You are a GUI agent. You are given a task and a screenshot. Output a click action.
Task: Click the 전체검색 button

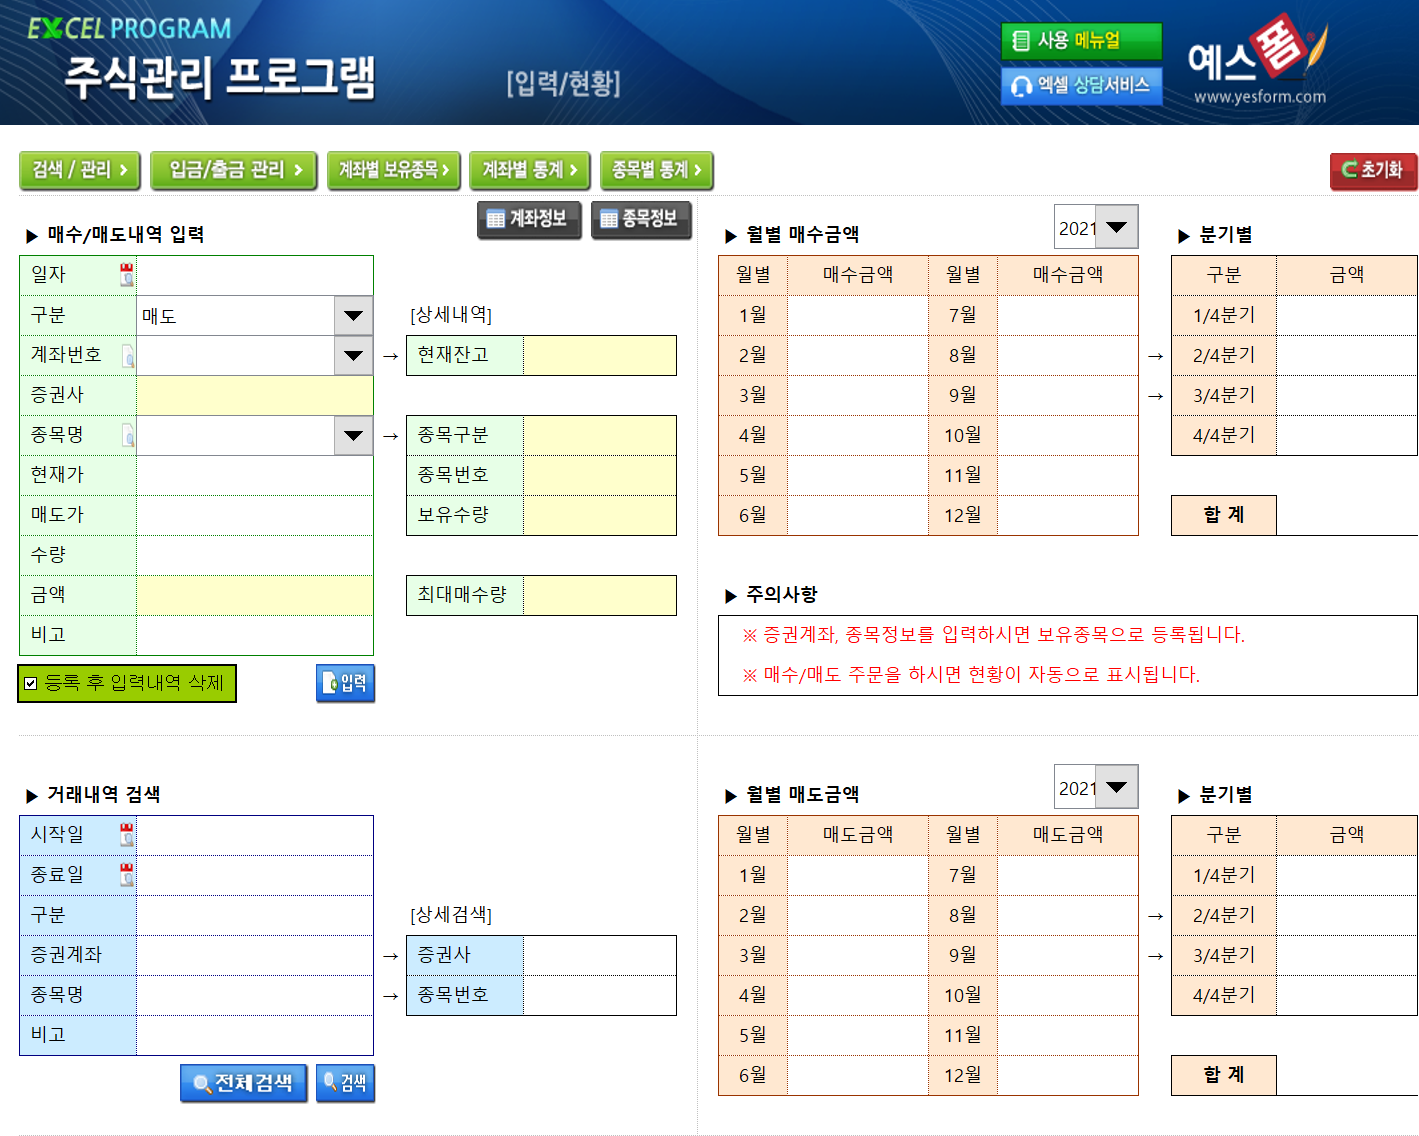point(243,1083)
